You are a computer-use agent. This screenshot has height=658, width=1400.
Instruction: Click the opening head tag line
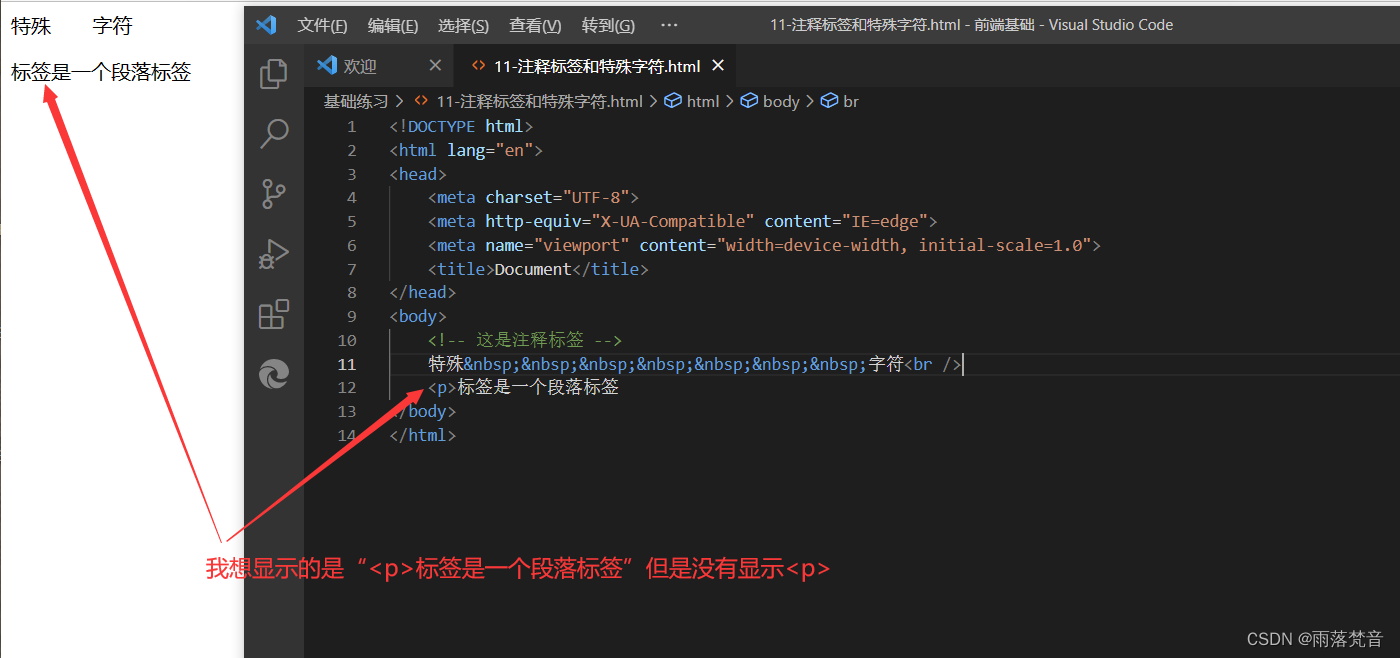(418, 174)
